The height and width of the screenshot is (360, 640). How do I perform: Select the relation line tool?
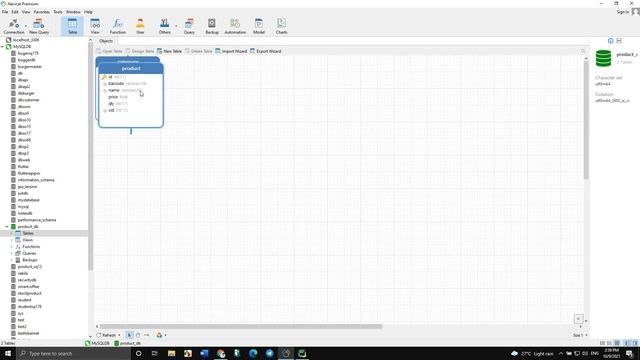click(x=147, y=335)
